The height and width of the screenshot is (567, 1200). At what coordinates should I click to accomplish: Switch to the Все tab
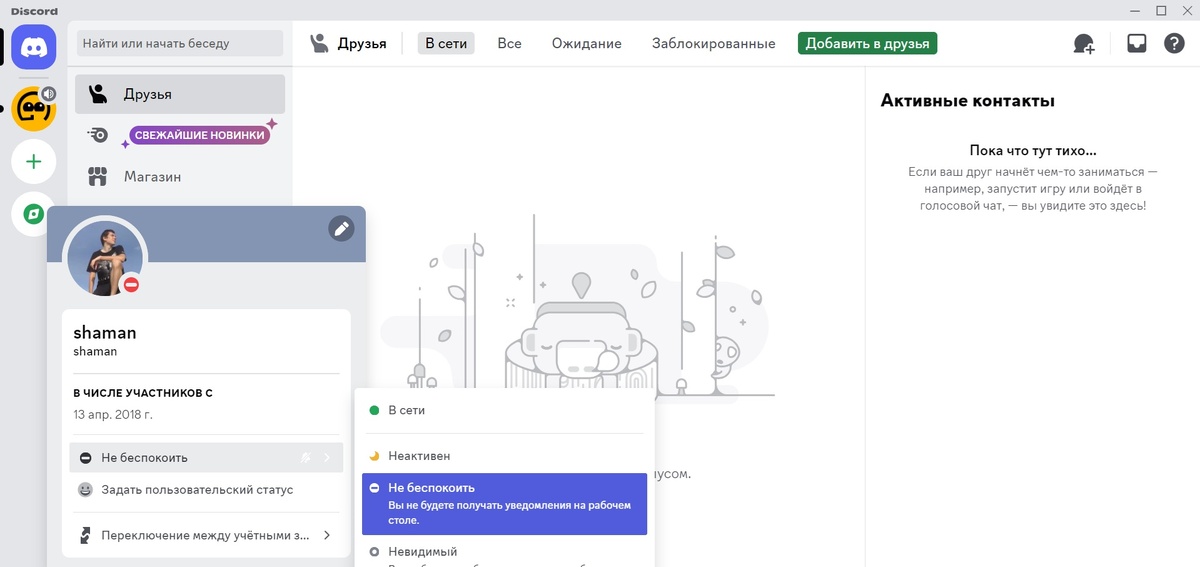[x=510, y=43]
